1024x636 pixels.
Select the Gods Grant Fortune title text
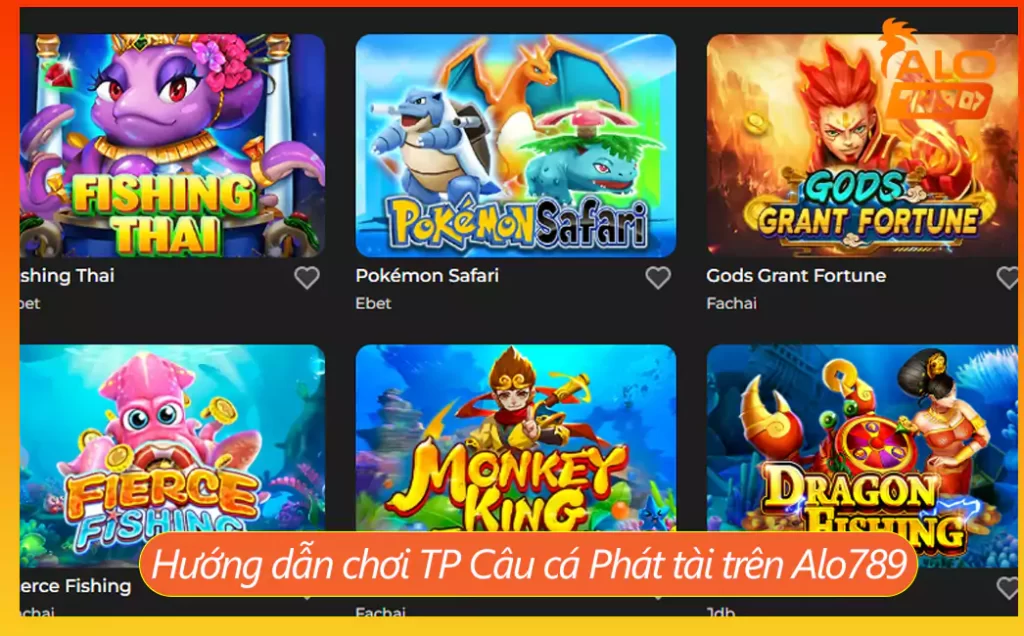[796, 276]
